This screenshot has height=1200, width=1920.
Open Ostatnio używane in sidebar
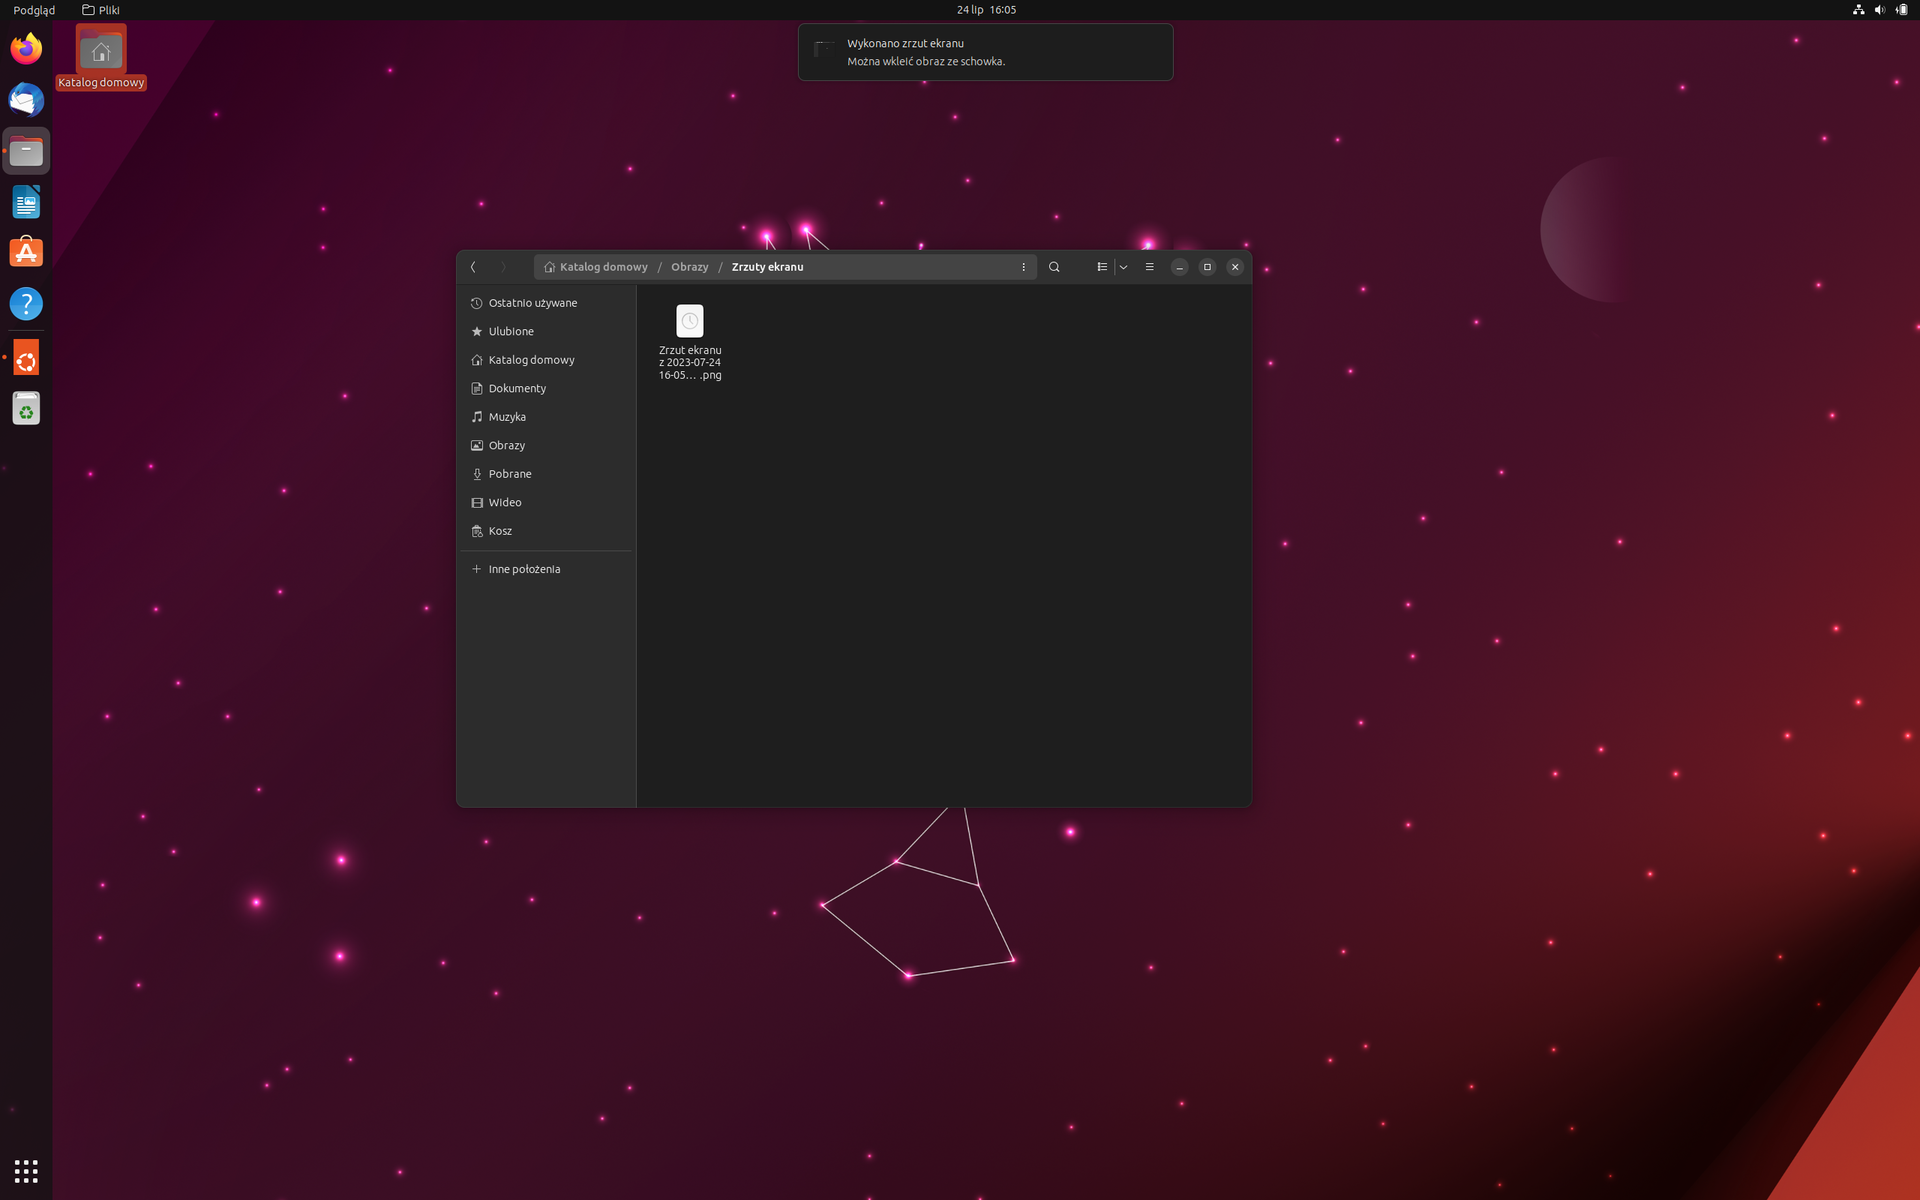tap(532, 303)
